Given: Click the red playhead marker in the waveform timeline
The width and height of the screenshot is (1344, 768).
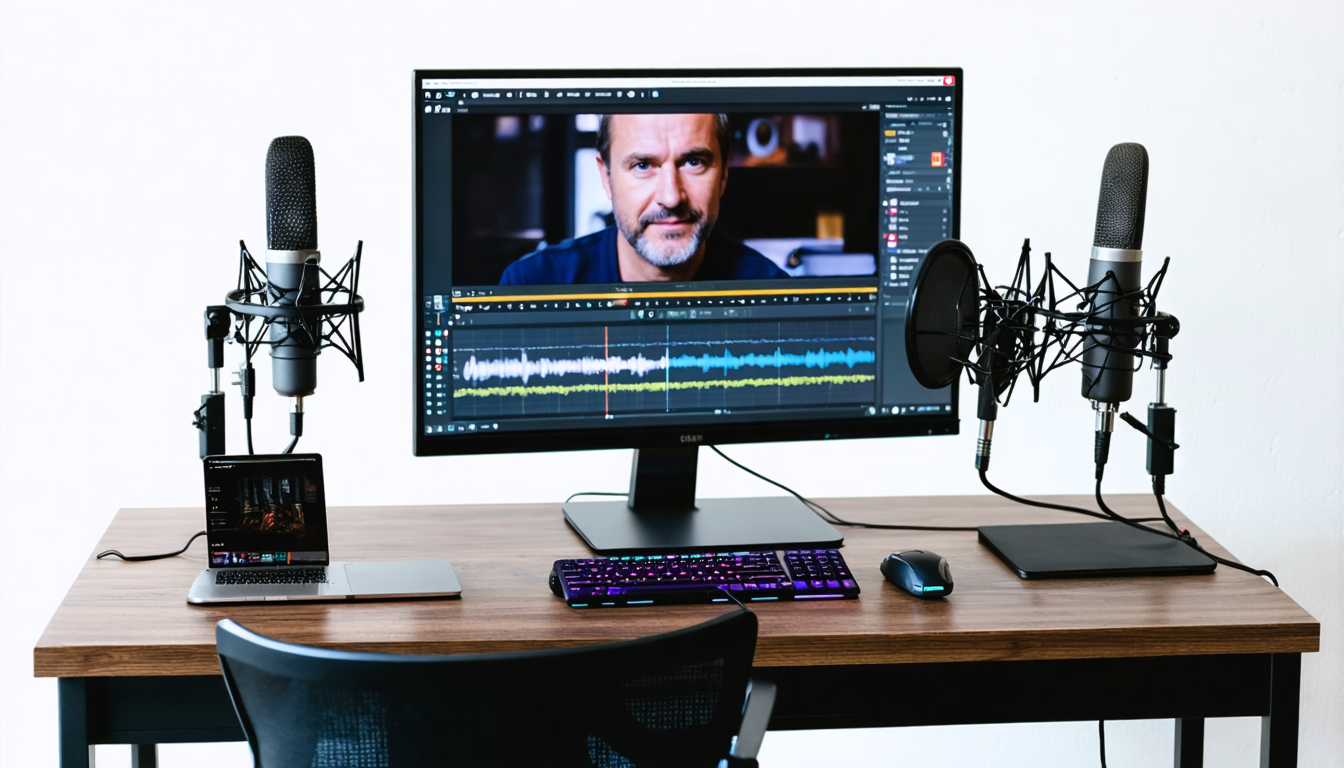Looking at the screenshot, I should pyautogui.click(x=606, y=371).
